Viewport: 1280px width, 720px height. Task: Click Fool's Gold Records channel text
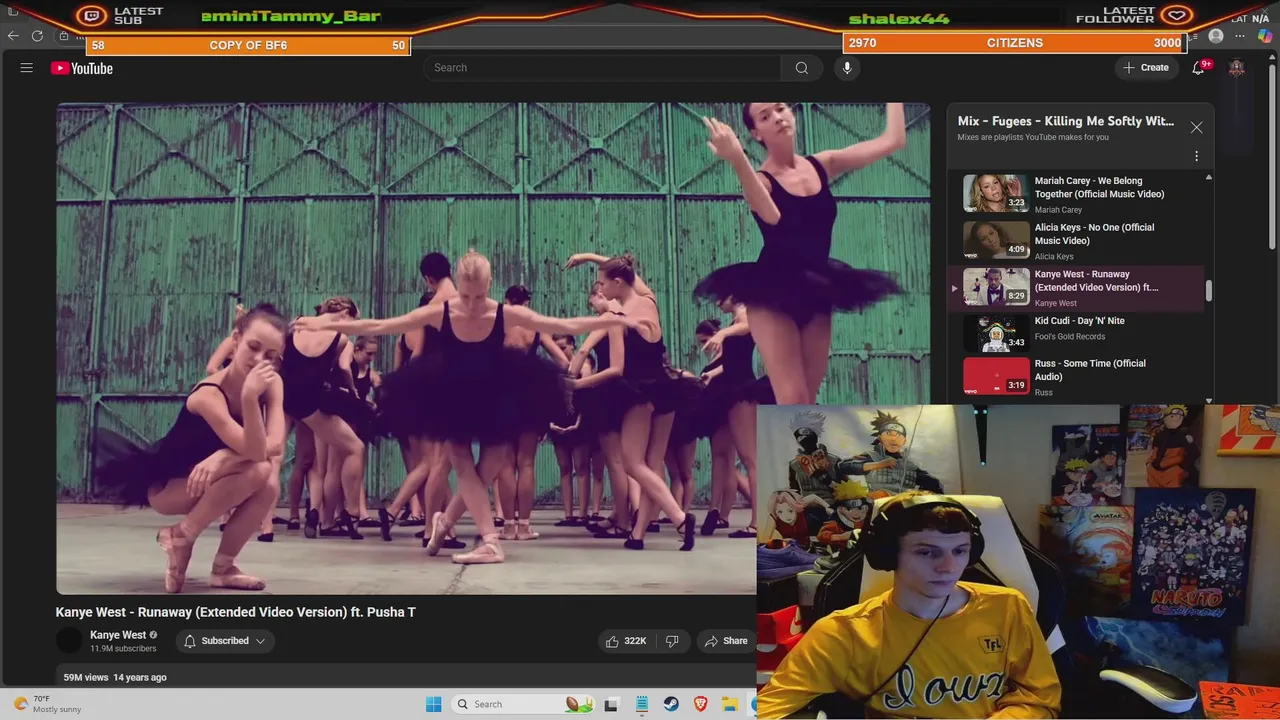tap(1070, 336)
